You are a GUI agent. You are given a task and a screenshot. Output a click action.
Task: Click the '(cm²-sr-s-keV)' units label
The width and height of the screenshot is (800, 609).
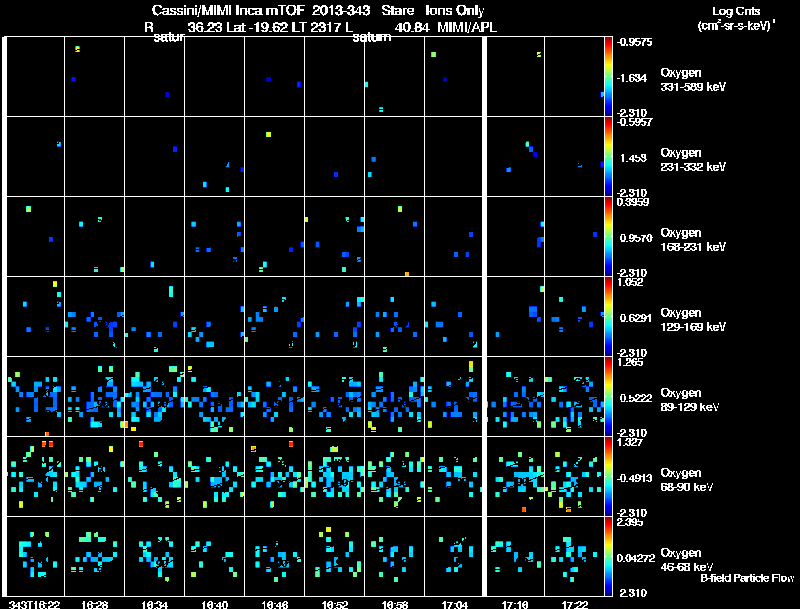736,26
